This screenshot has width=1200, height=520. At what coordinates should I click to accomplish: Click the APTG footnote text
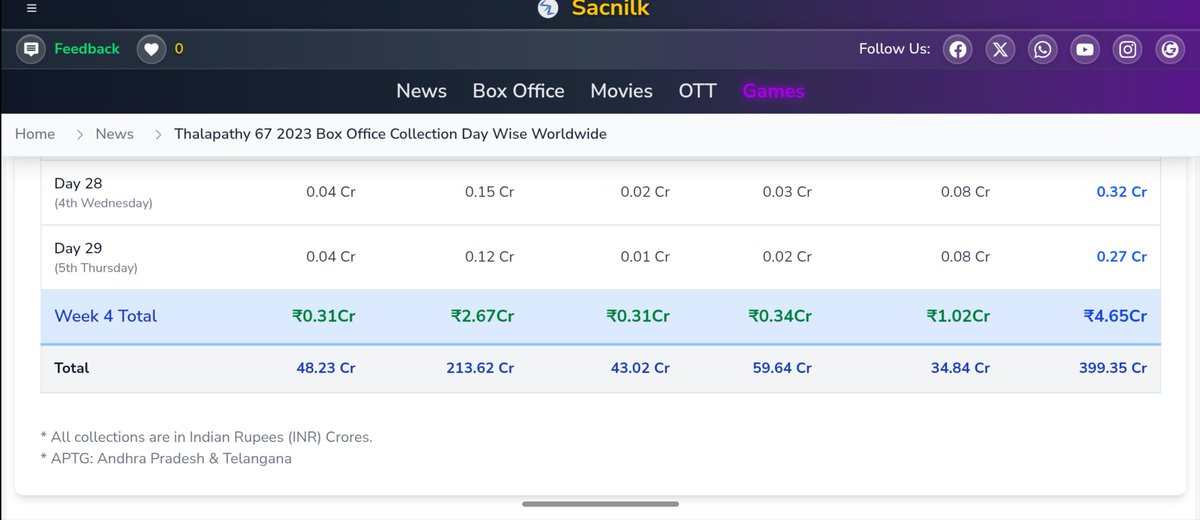pos(166,458)
